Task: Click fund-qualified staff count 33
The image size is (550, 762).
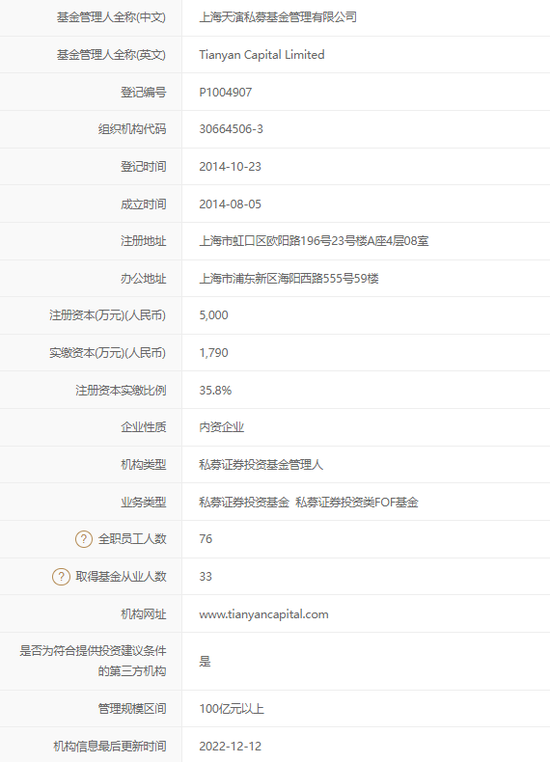Action: point(206,576)
